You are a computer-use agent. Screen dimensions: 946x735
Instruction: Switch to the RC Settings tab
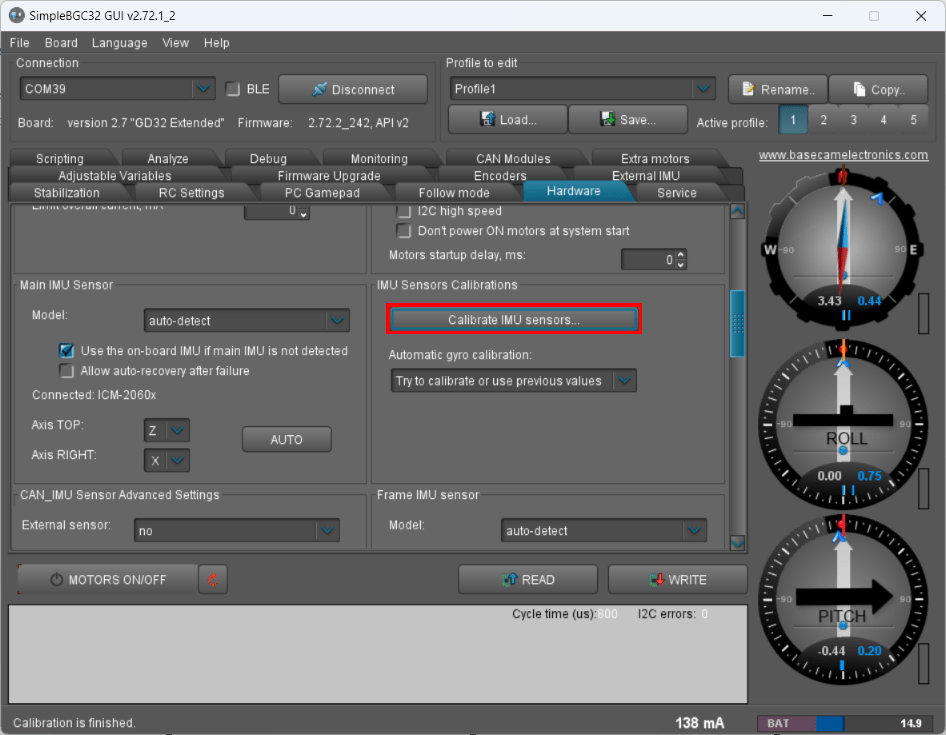point(193,192)
